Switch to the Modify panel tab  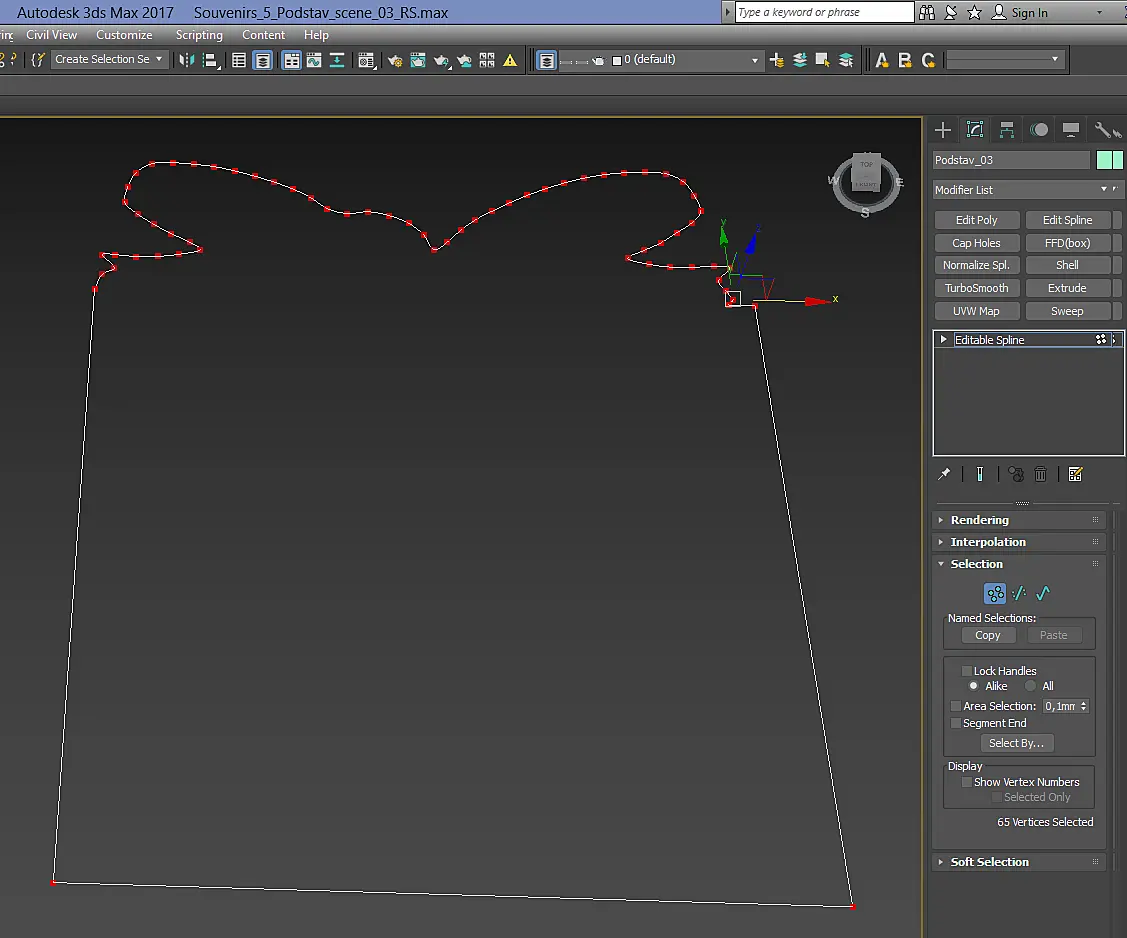point(975,130)
